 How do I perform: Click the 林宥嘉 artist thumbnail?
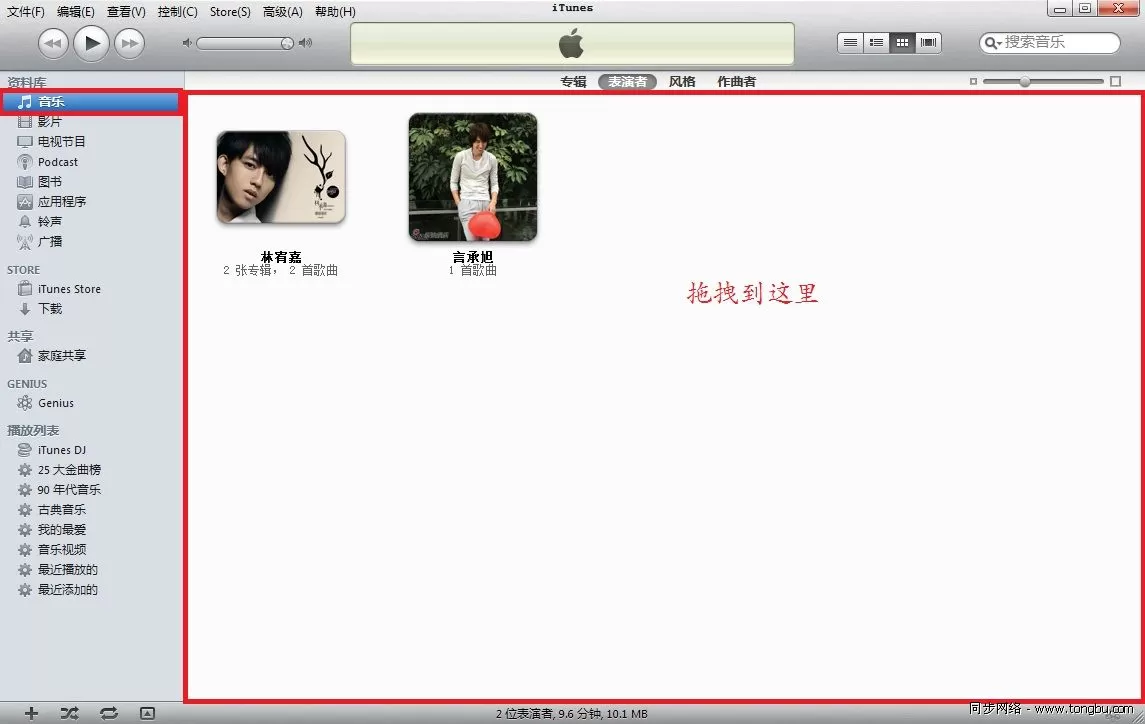(280, 178)
